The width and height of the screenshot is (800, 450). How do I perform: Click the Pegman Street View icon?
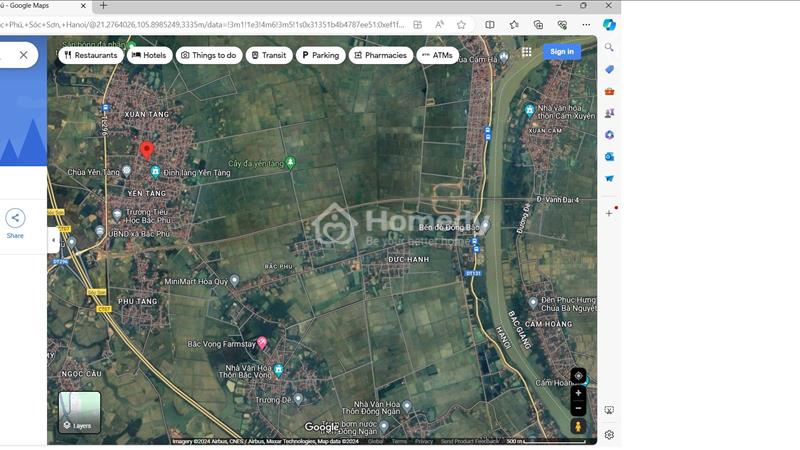pos(578,426)
